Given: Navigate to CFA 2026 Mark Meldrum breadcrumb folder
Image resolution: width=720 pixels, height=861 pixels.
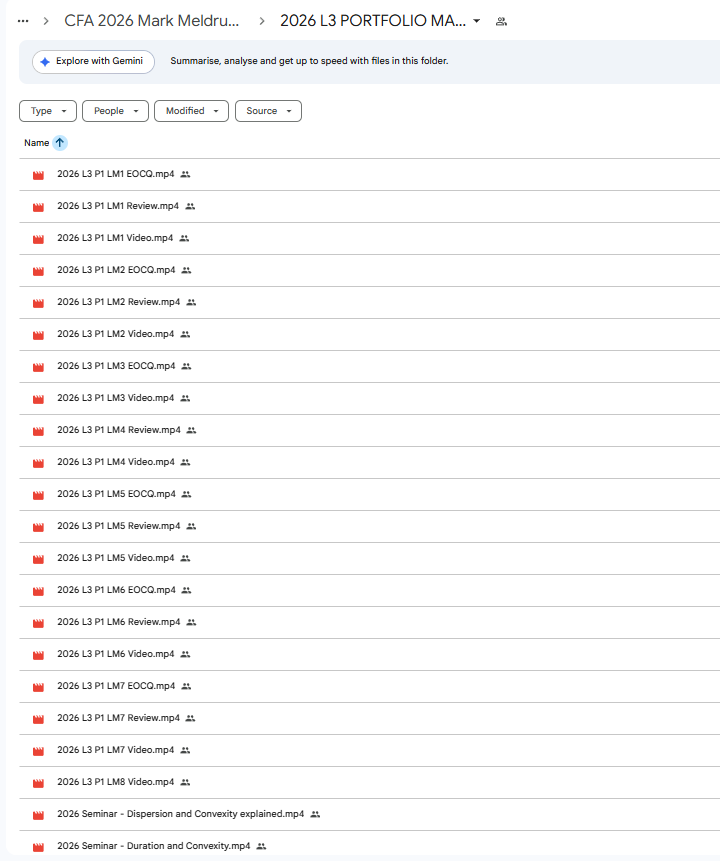Looking at the screenshot, I should click(x=152, y=21).
